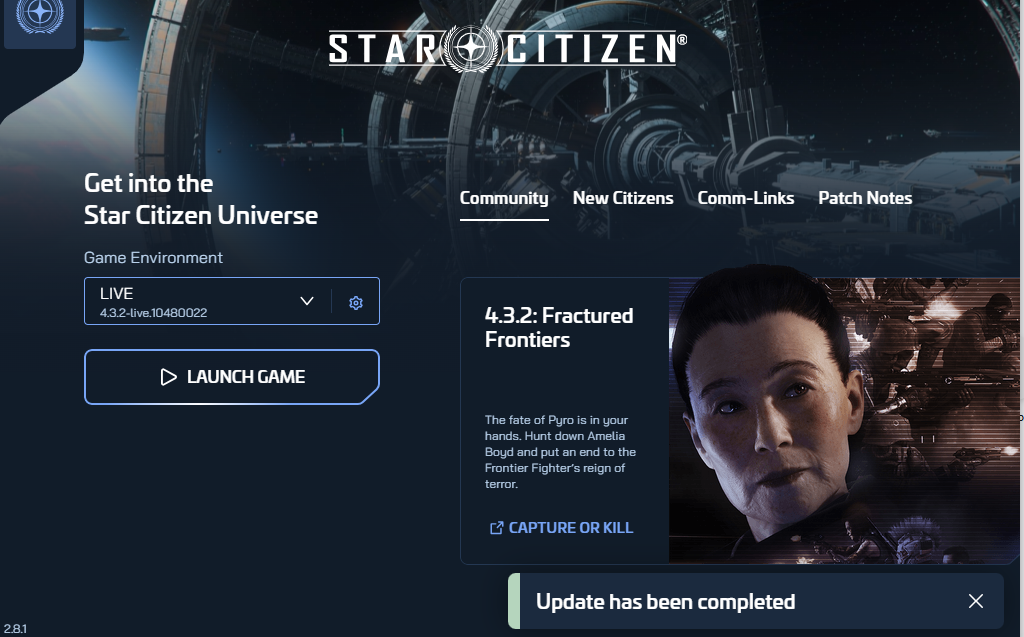1024x637 pixels.
Task: Switch to the New Citizens tab
Action: point(623,198)
